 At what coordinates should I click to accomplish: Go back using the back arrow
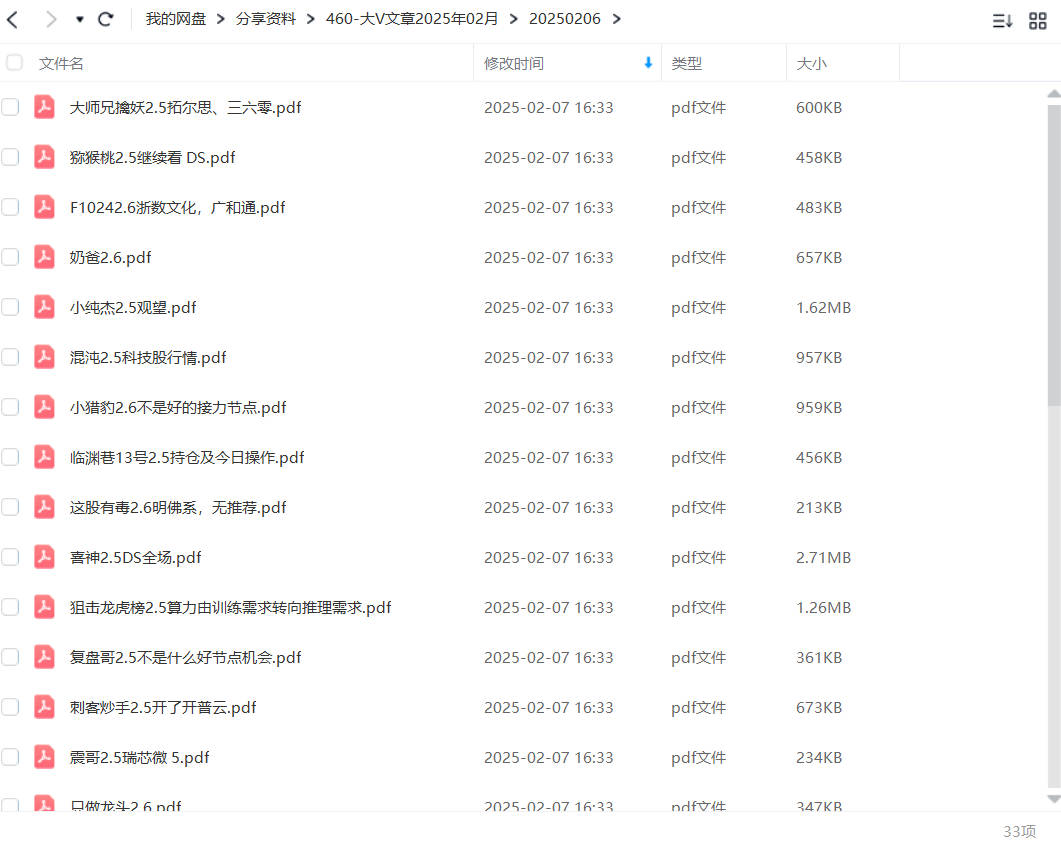point(13,19)
